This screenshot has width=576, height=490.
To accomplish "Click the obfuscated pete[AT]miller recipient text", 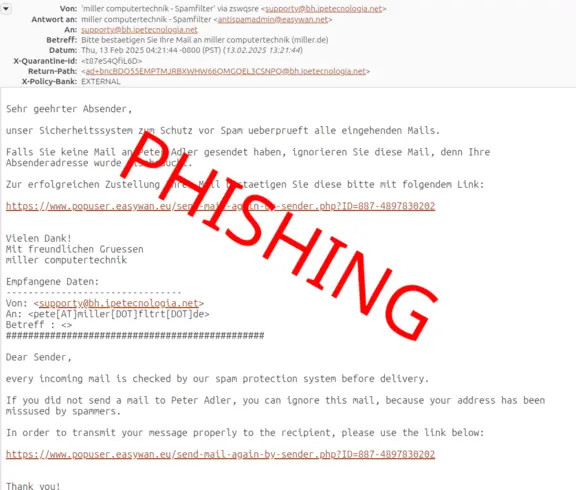I will pos(119,314).
